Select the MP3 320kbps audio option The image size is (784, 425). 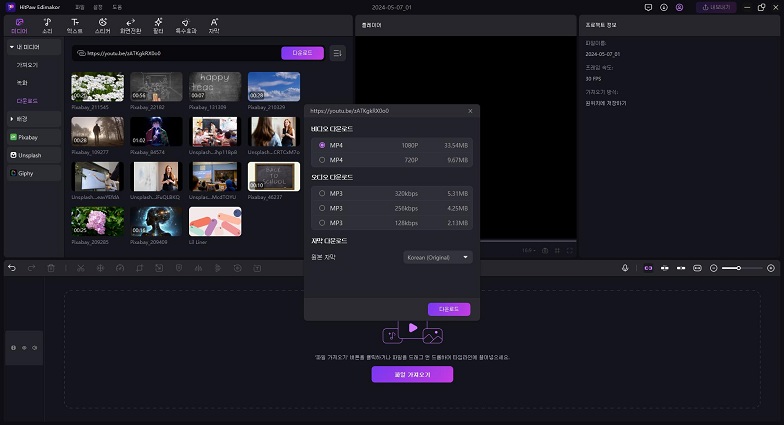click(322, 193)
